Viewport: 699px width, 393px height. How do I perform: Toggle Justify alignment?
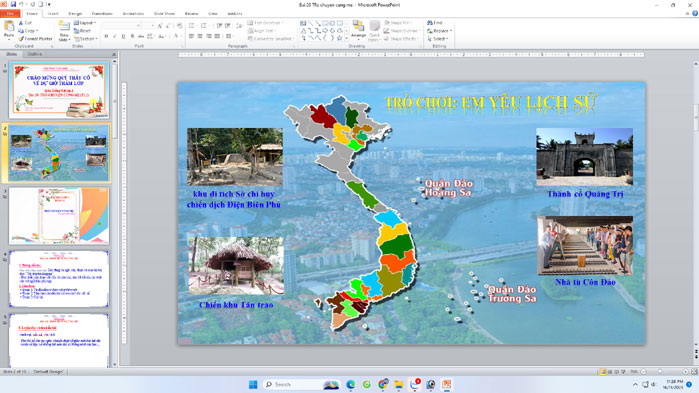point(217,36)
